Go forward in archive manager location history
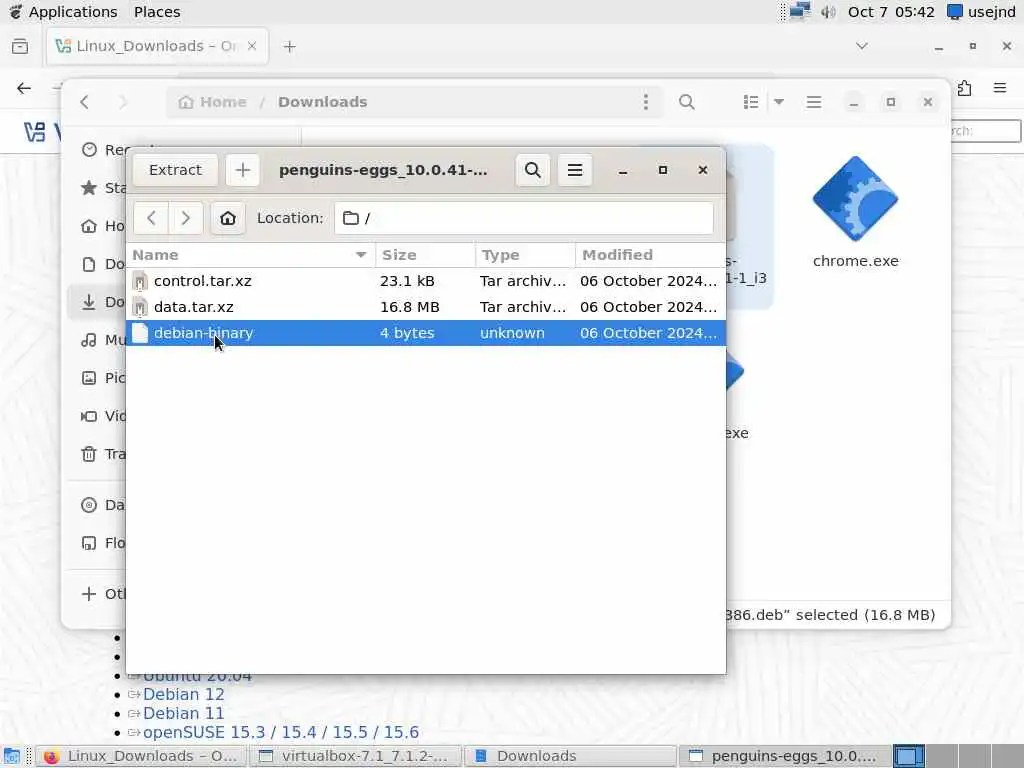This screenshot has width=1024, height=768. tap(185, 217)
